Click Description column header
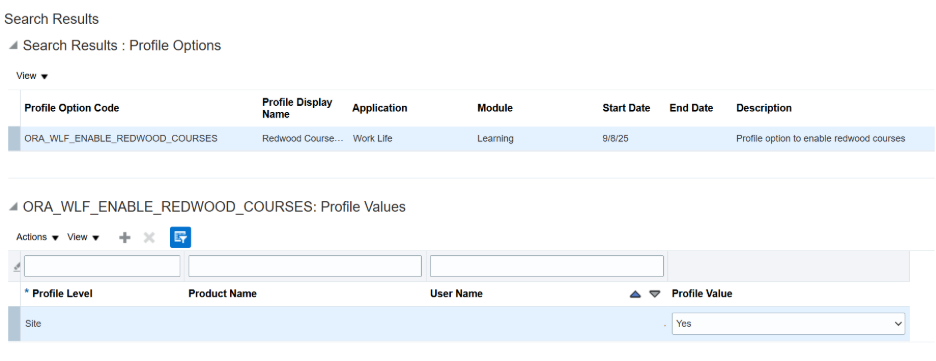 pos(764,108)
